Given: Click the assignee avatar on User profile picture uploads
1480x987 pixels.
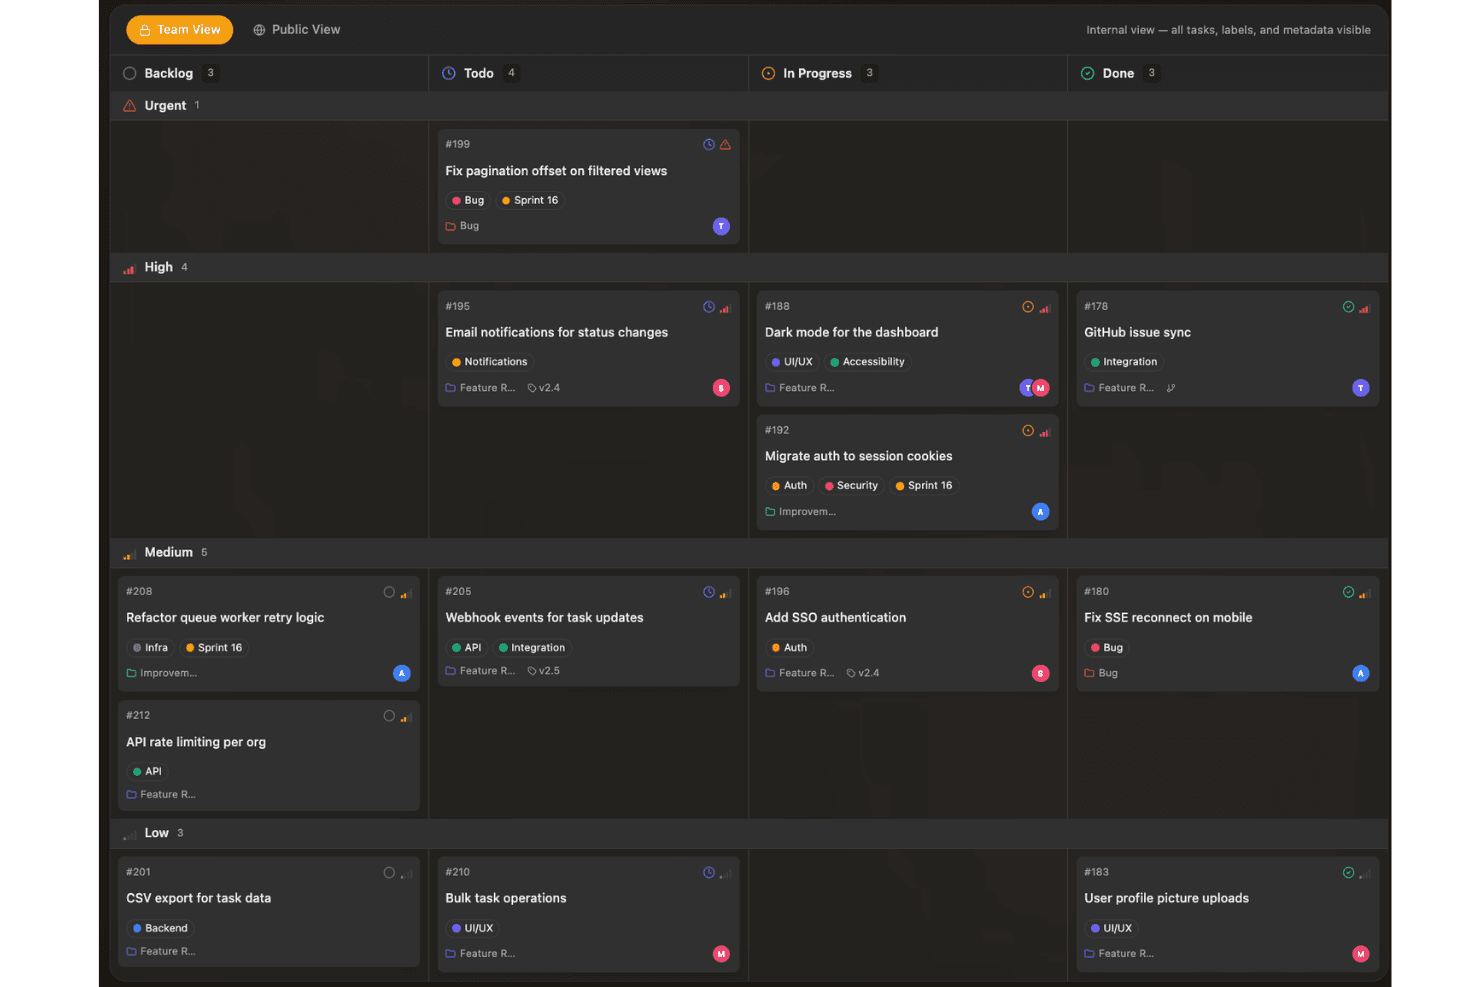Looking at the screenshot, I should (1360, 954).
